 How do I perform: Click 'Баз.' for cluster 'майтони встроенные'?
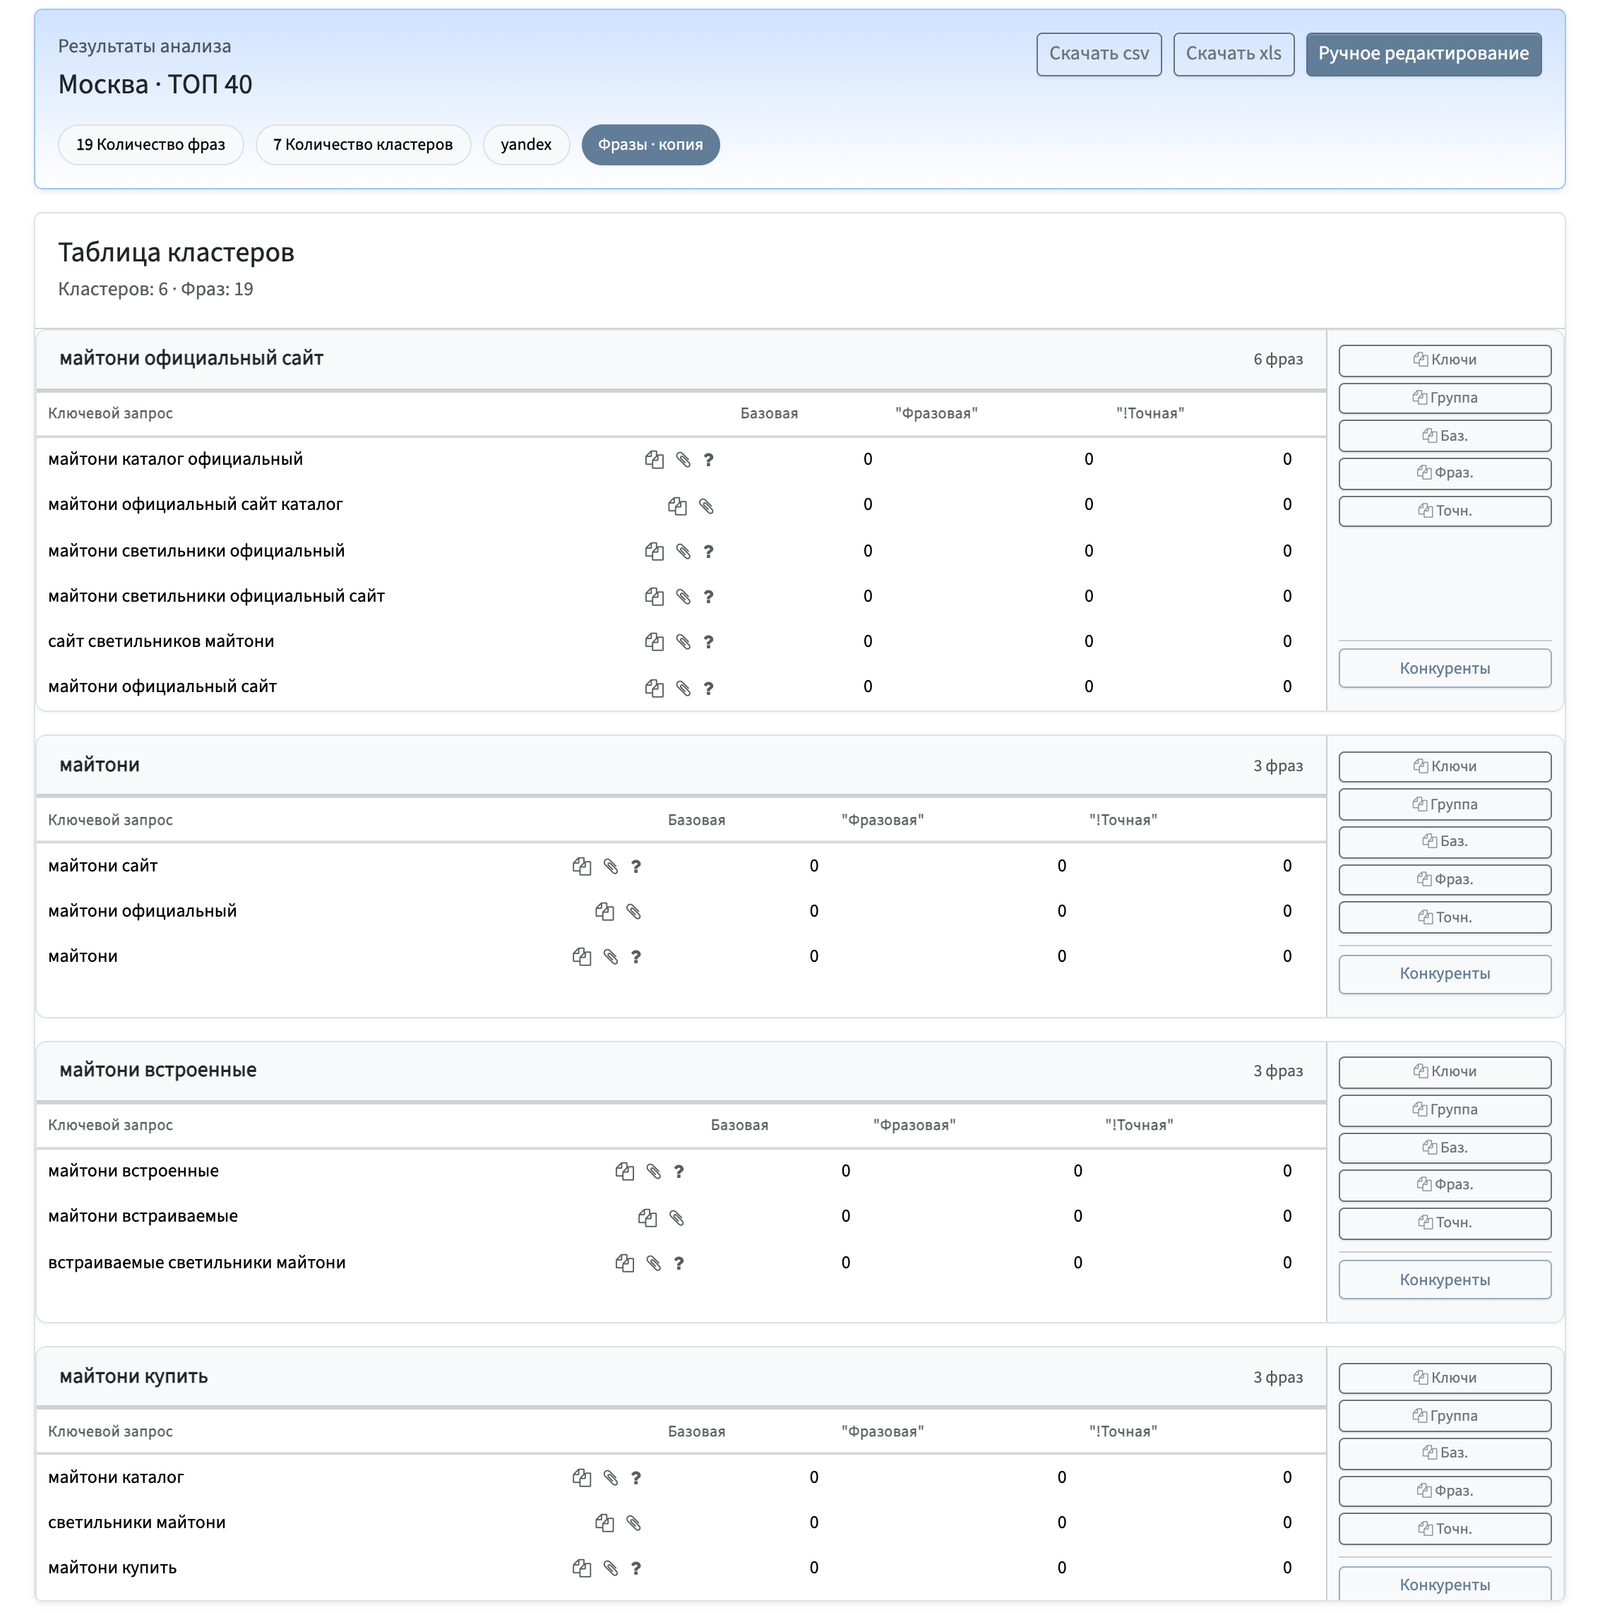coord(1445,1148)
